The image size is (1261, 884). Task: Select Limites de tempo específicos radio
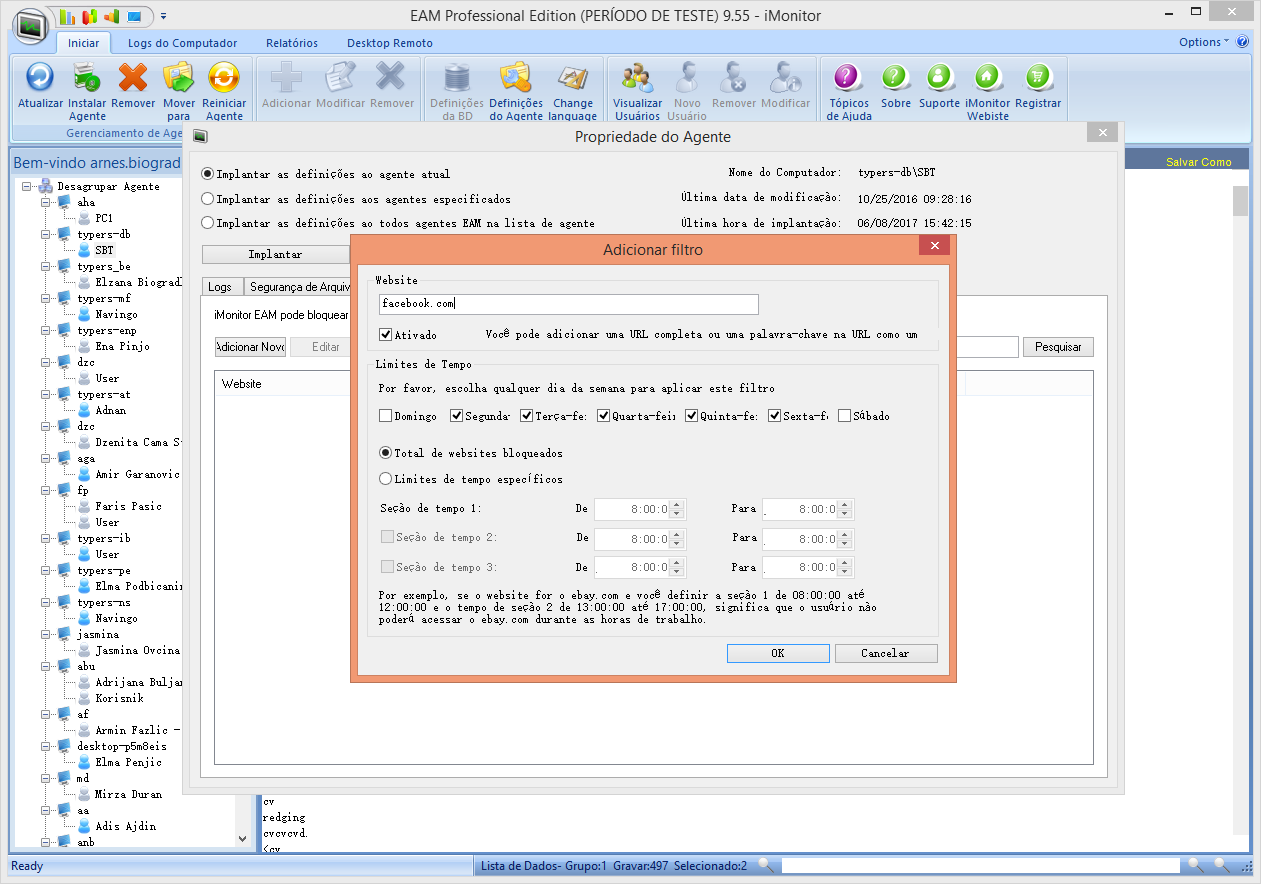(386, 479)
